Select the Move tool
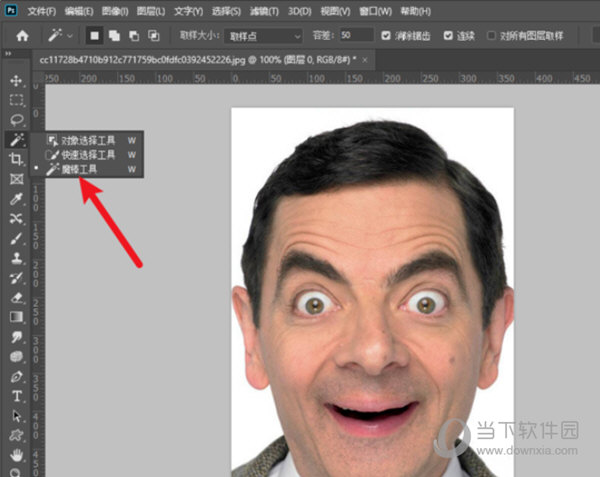The height and width of the screenshot is (477, 600). point(16,80)
